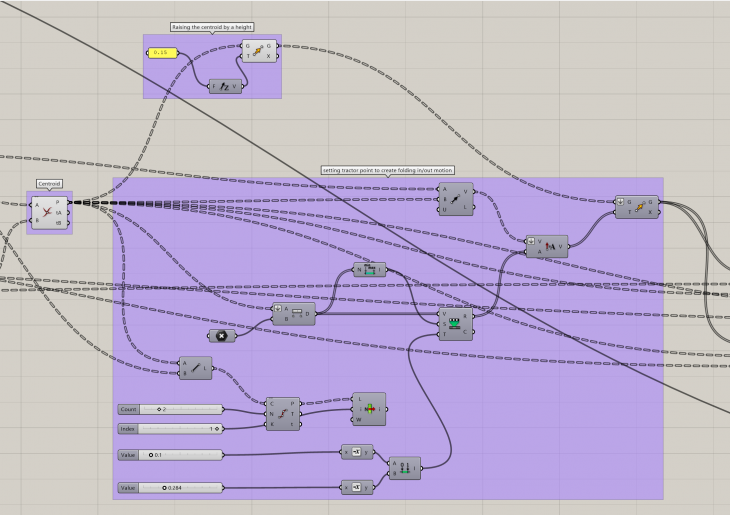The width and height of the screenshot is (730, 515).
Task: Click the "Raising the centroid by a height" label
Action: tap(212, 27)
